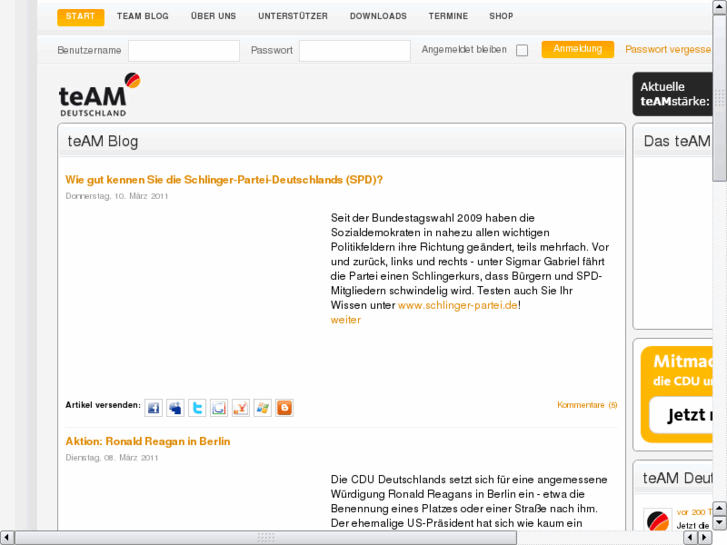Toggle the Angemeldet bleiben checkbox
This screenshot has height=545, width=727.
(522, 50)
